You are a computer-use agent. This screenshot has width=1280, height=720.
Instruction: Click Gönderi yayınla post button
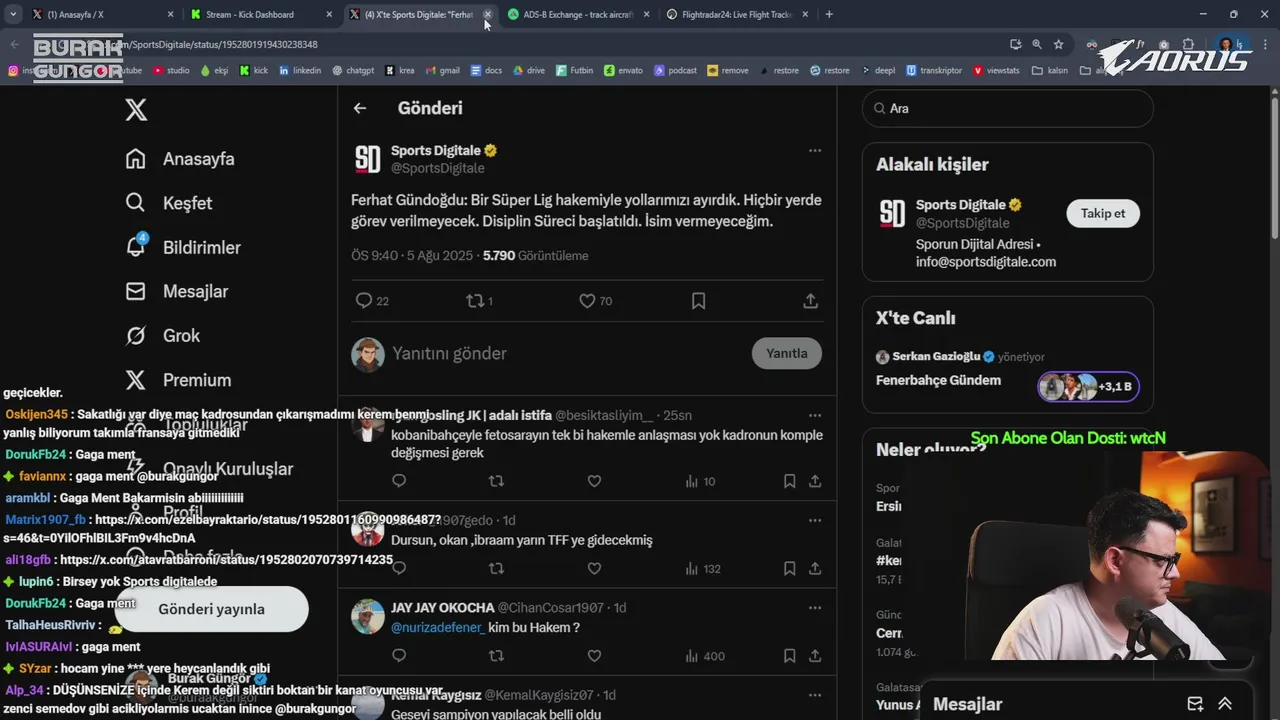coord(211,609)
